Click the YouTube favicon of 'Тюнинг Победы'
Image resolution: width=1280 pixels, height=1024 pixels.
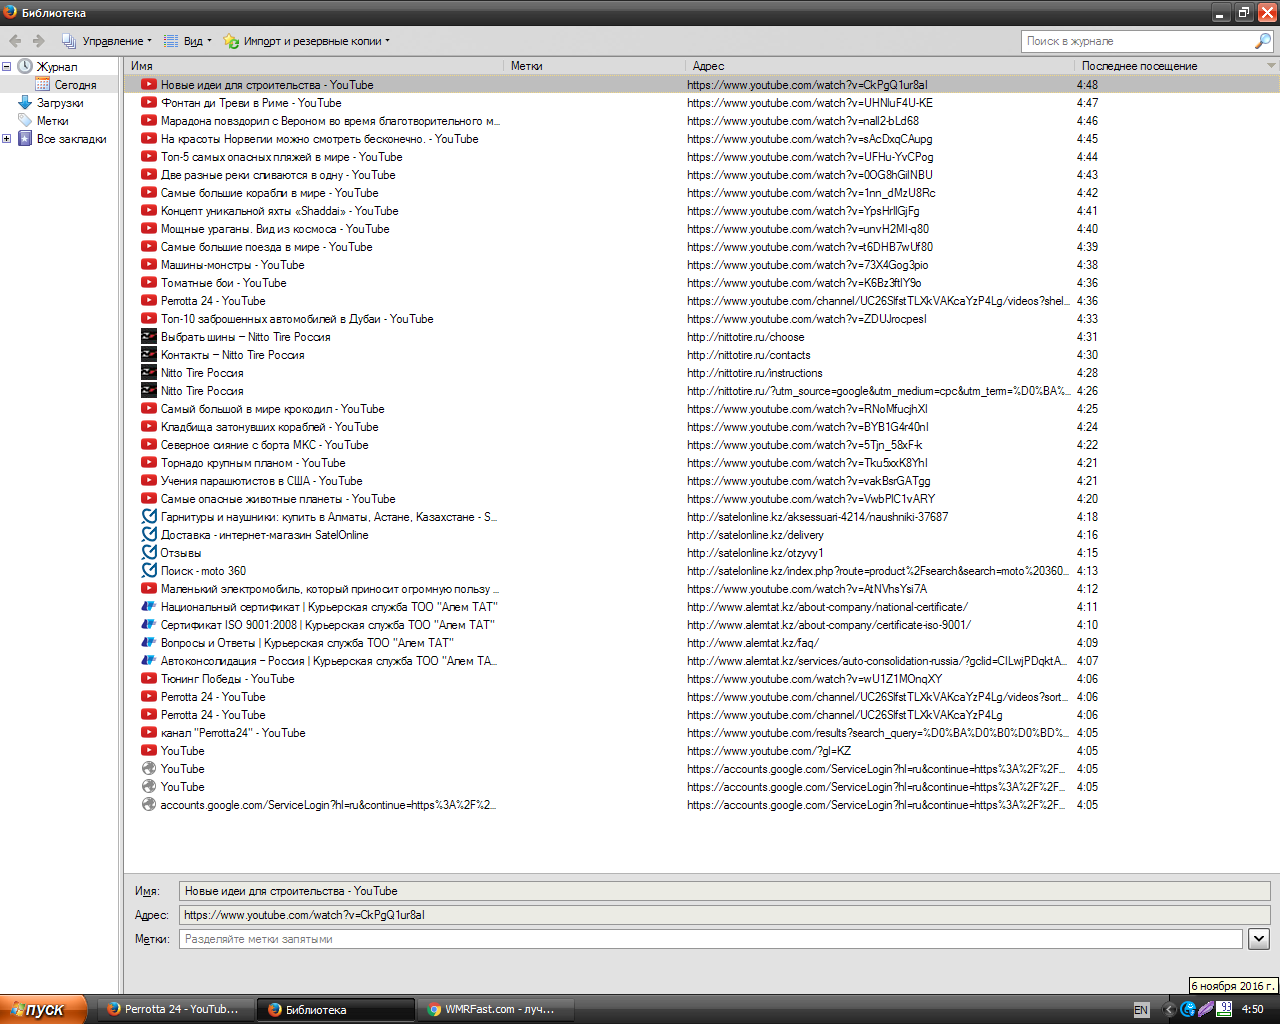[x=149, y=678]
